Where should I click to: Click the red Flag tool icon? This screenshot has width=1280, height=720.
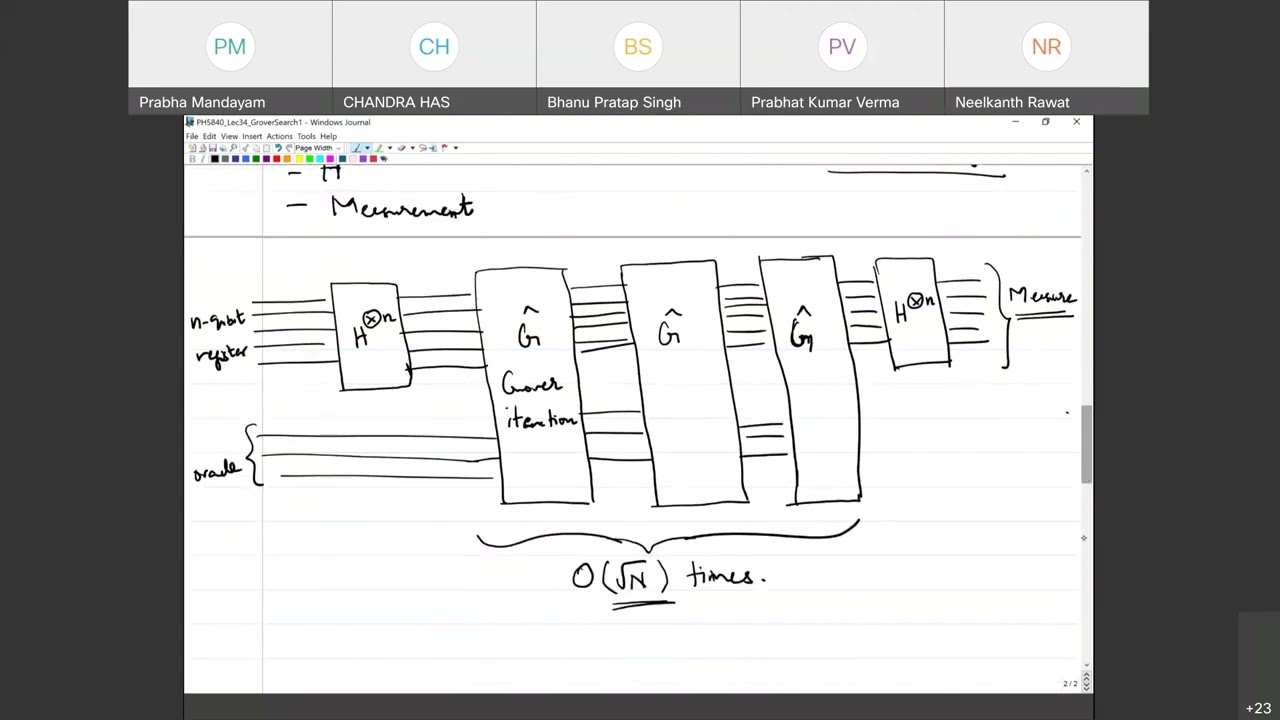444,148
